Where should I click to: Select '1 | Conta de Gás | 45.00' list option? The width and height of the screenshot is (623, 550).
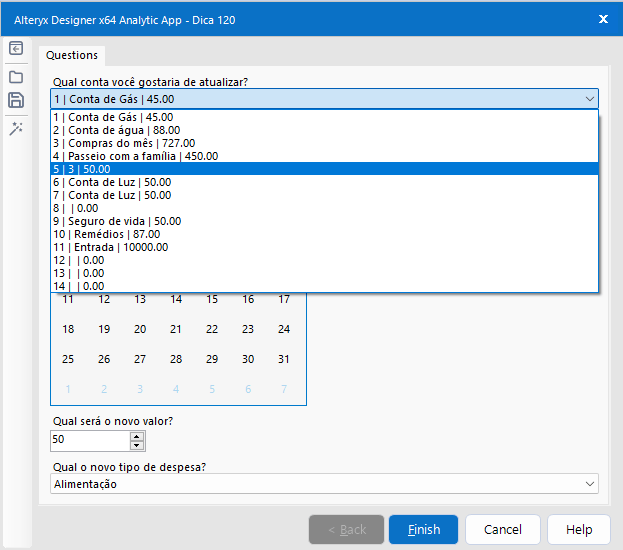pos(324,117)
